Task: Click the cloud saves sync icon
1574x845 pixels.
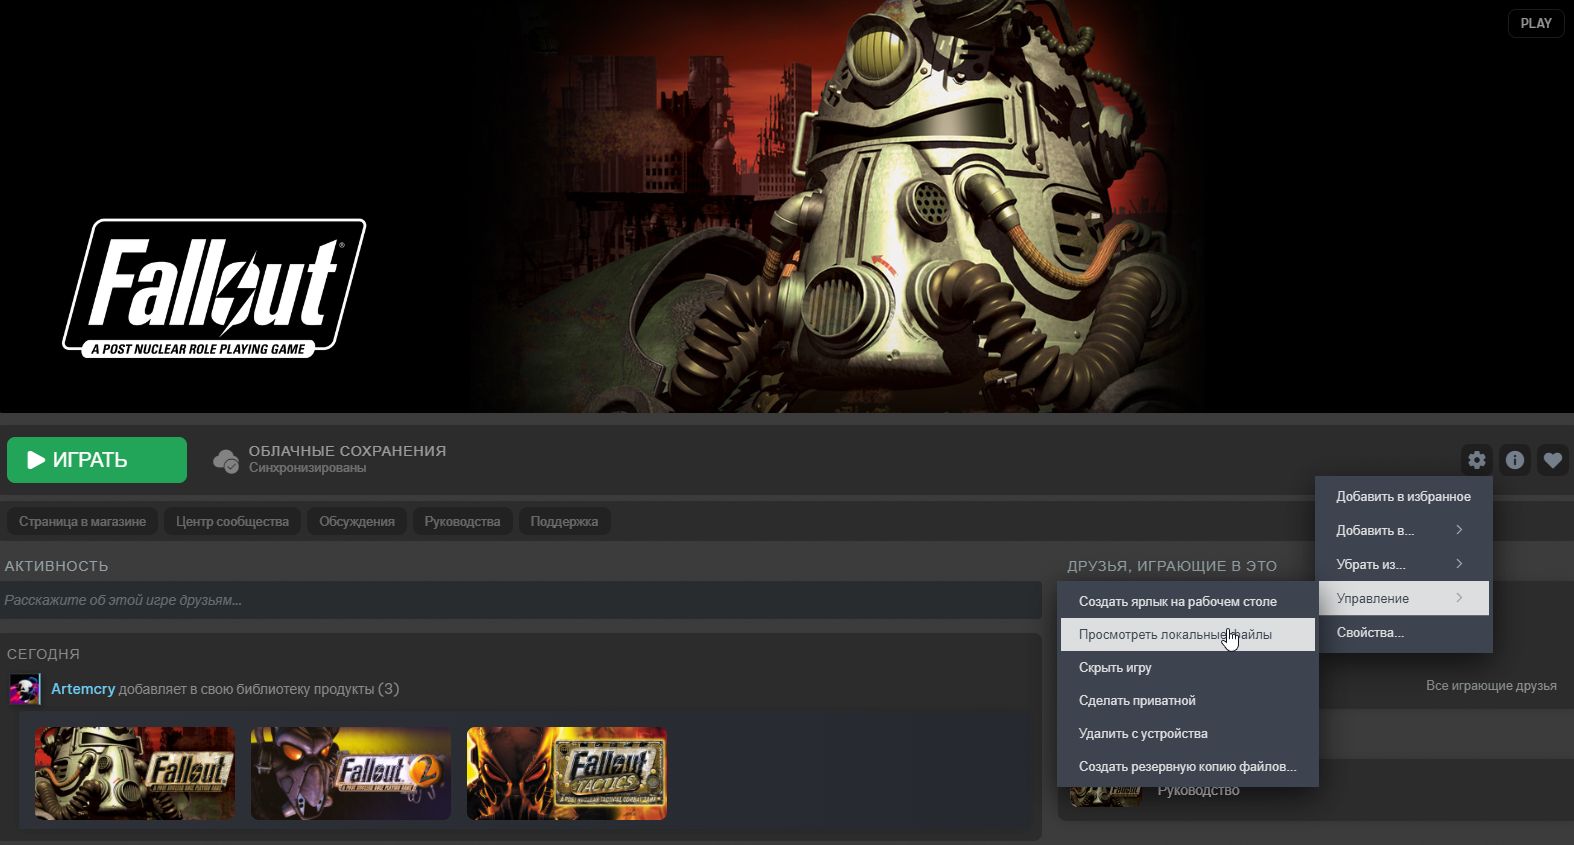Action: coord(226,461)
